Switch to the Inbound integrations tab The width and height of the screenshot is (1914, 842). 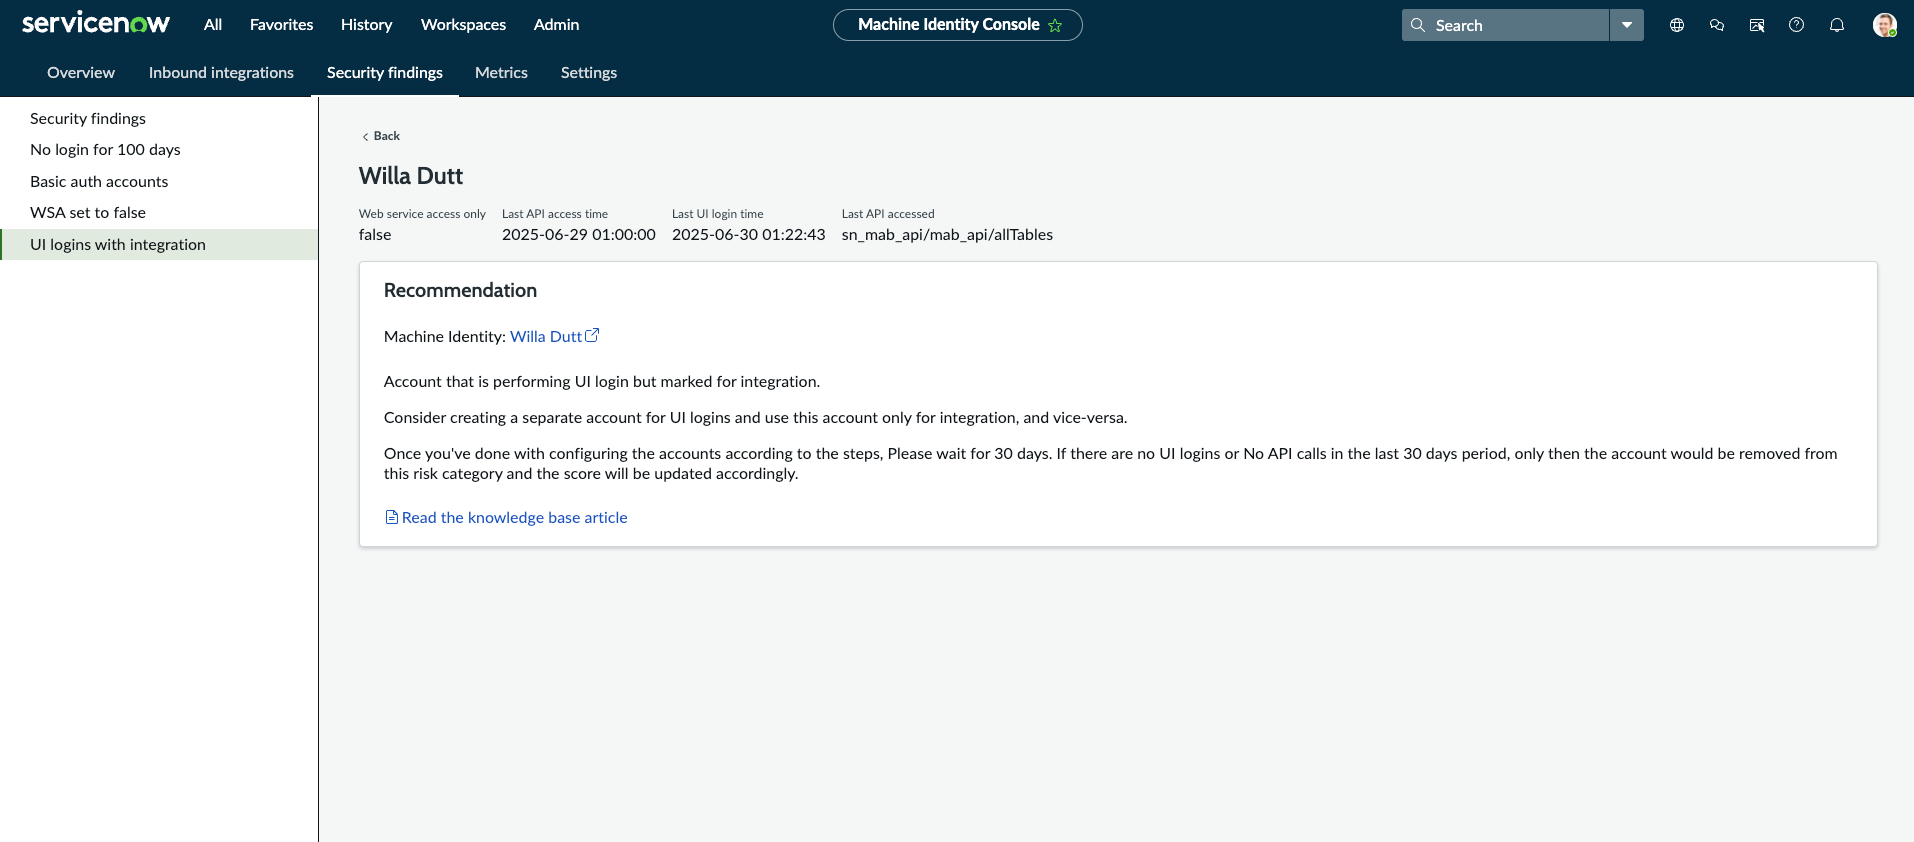pyautogui.click(x=221, y=73)
